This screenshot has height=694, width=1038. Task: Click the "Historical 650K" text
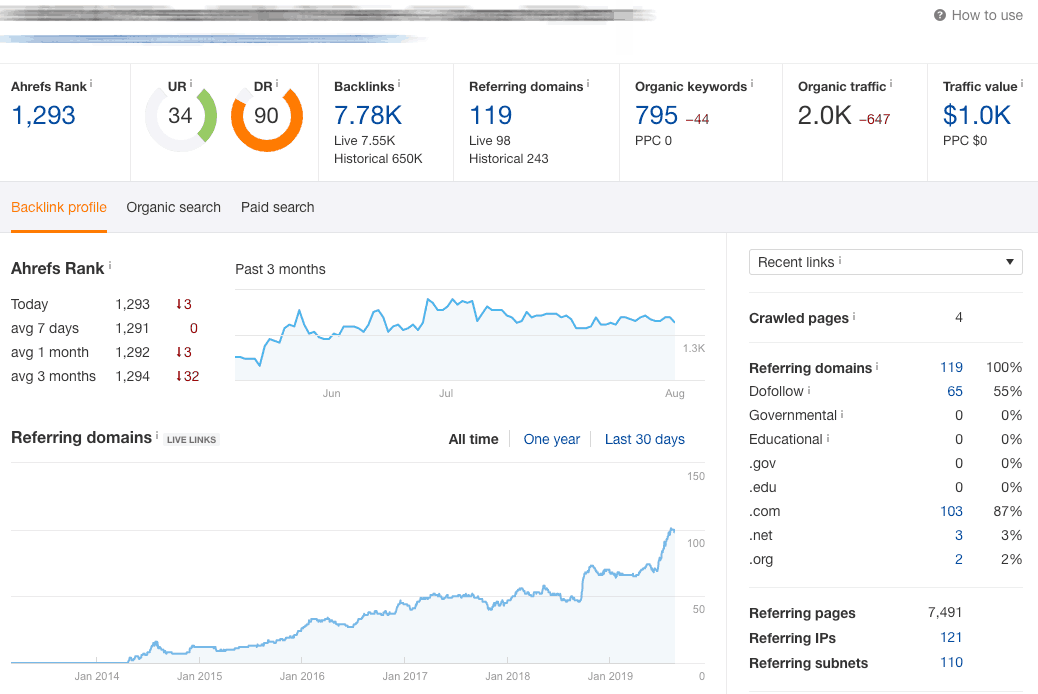pos(378,158)
